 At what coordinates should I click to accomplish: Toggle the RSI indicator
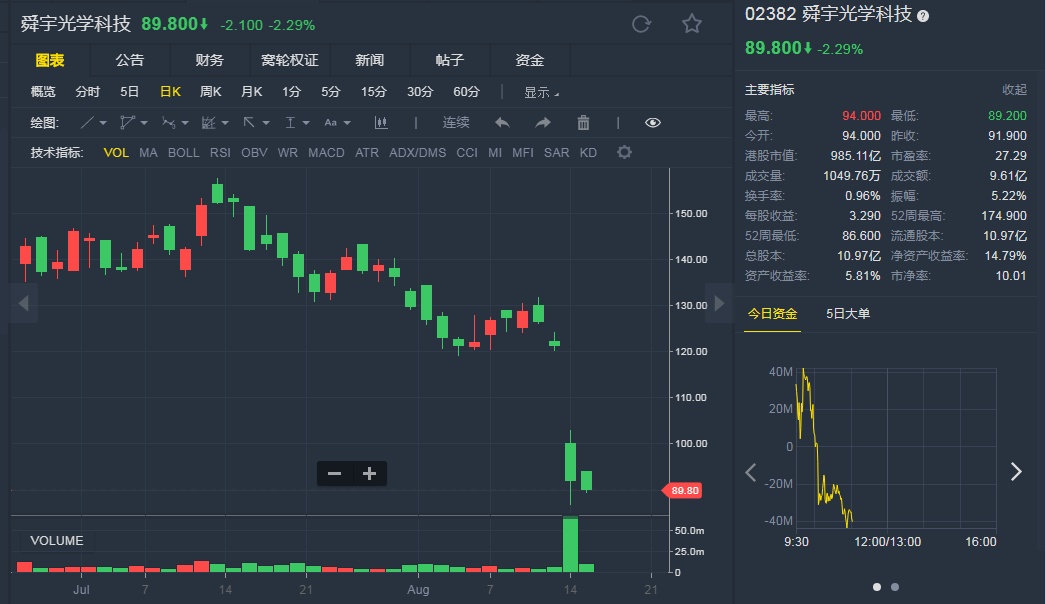(220, 153)
